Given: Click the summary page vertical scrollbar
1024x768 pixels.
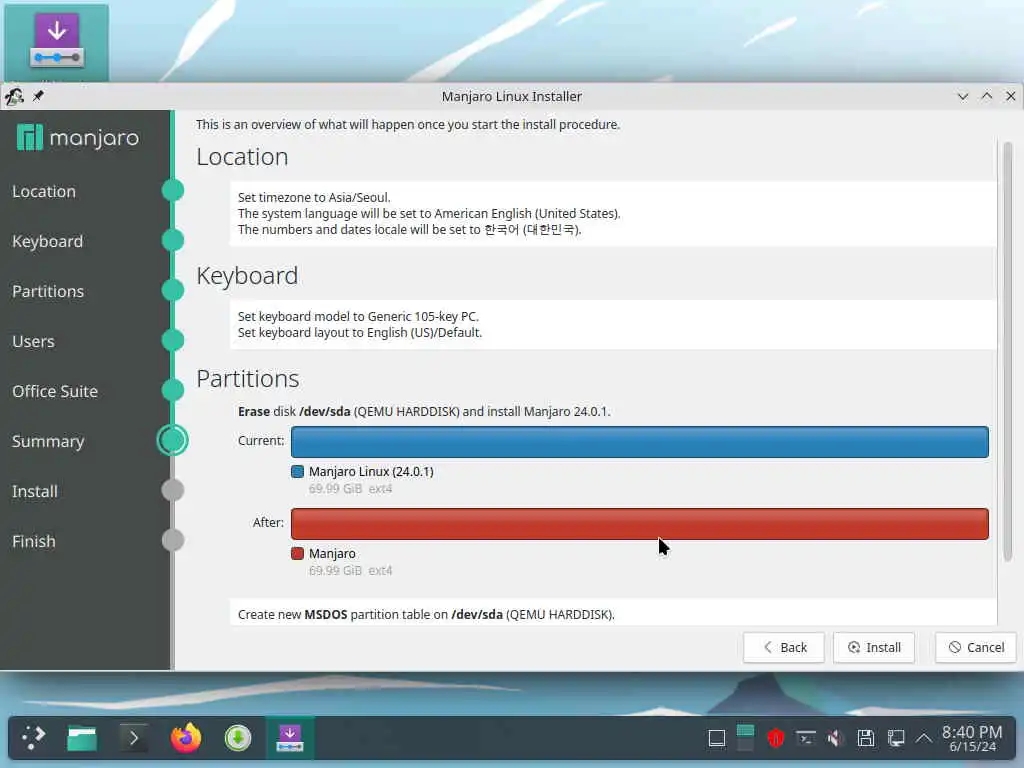Looking at the screenshot, I should 1008,351.
